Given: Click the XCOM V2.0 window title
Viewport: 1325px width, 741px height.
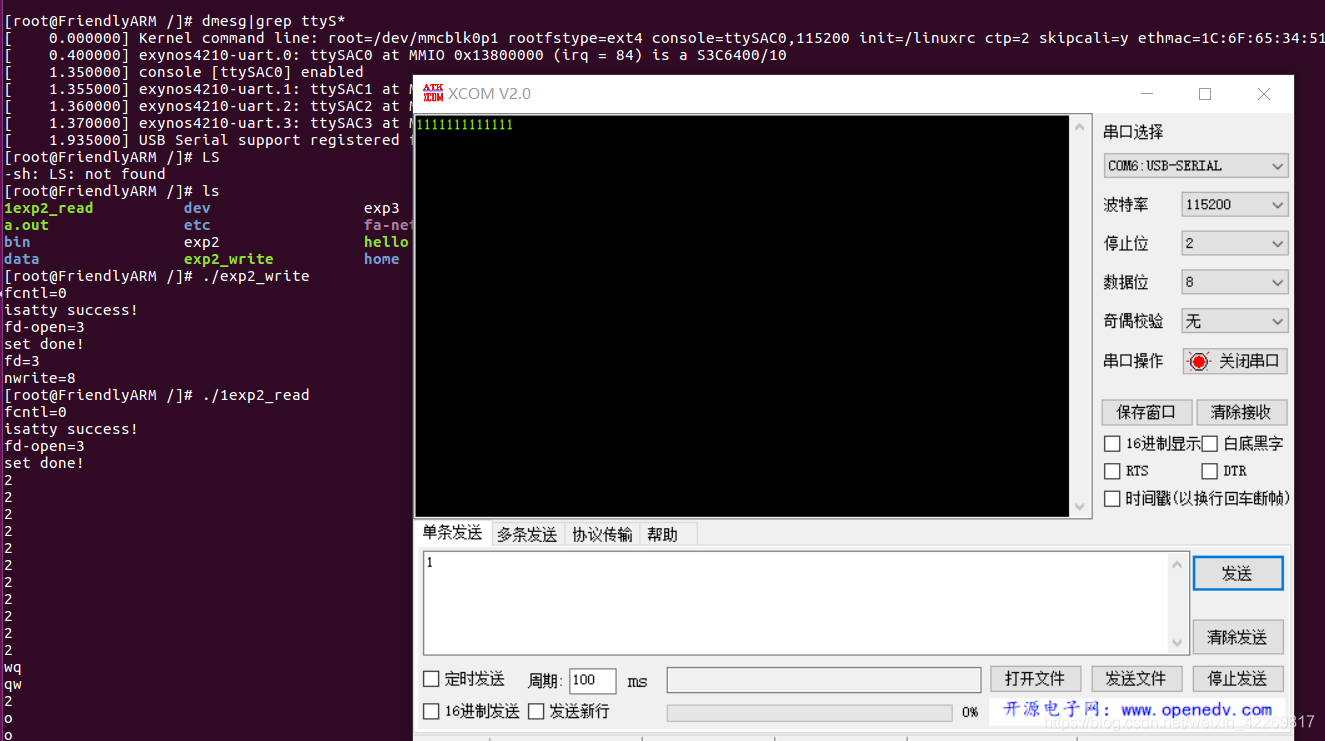Looking at the screenshot, I should 489,94.
